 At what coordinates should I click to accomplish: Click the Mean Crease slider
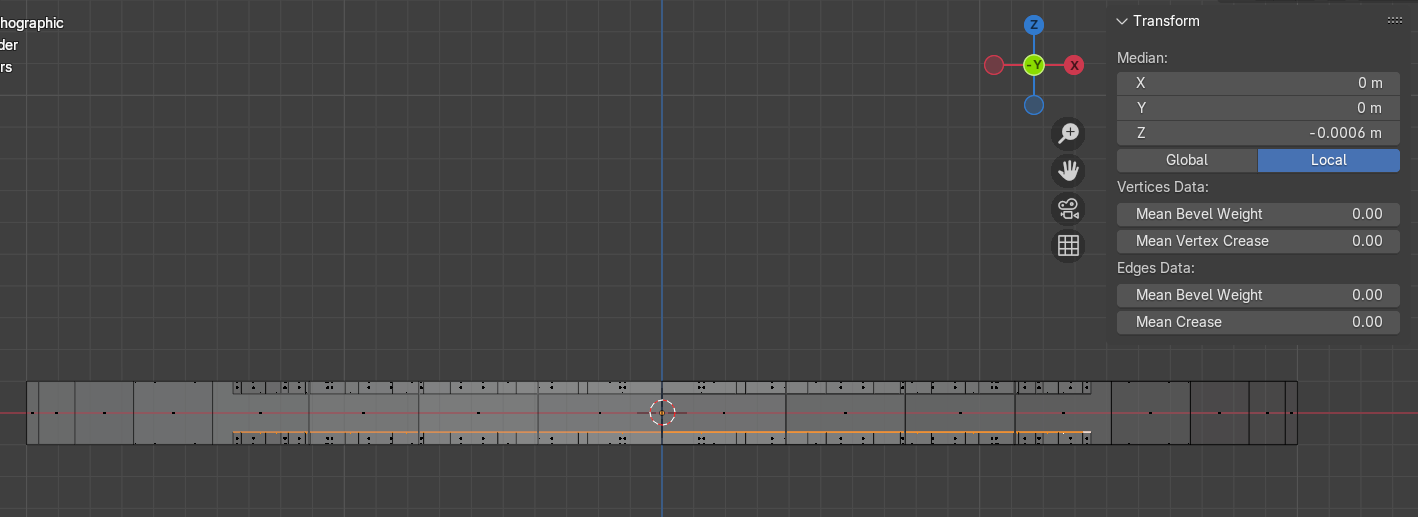(1258, 322)
